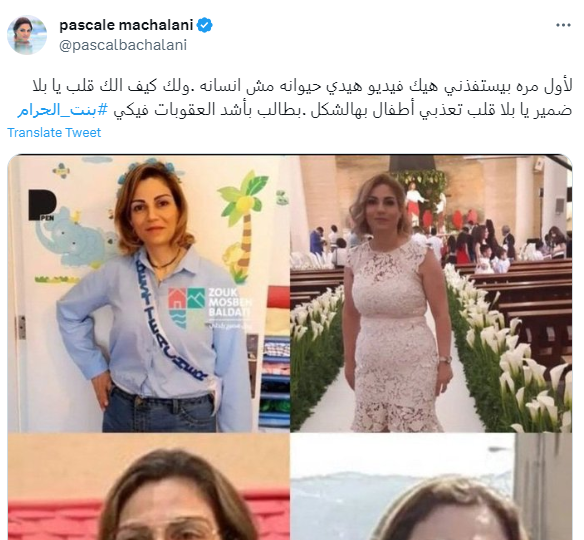Translate the tweet with Translate Tweet
Viewport: 584px width, 540px height.
pos(54,133)
